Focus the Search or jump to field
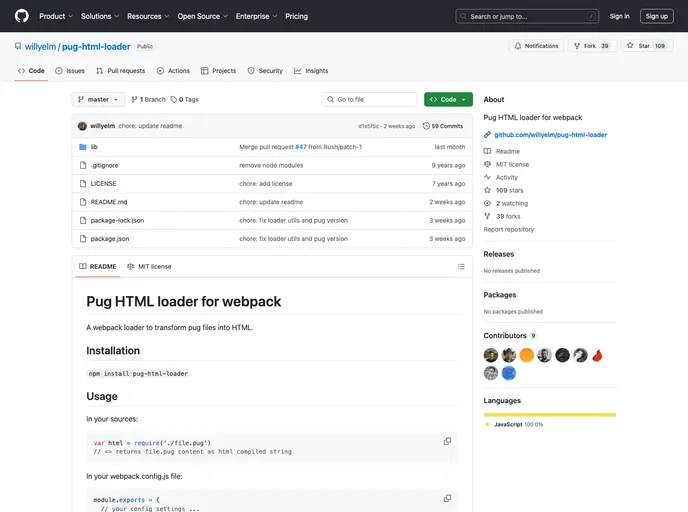This screenshot has height=512, width=688. click(527, 16)
